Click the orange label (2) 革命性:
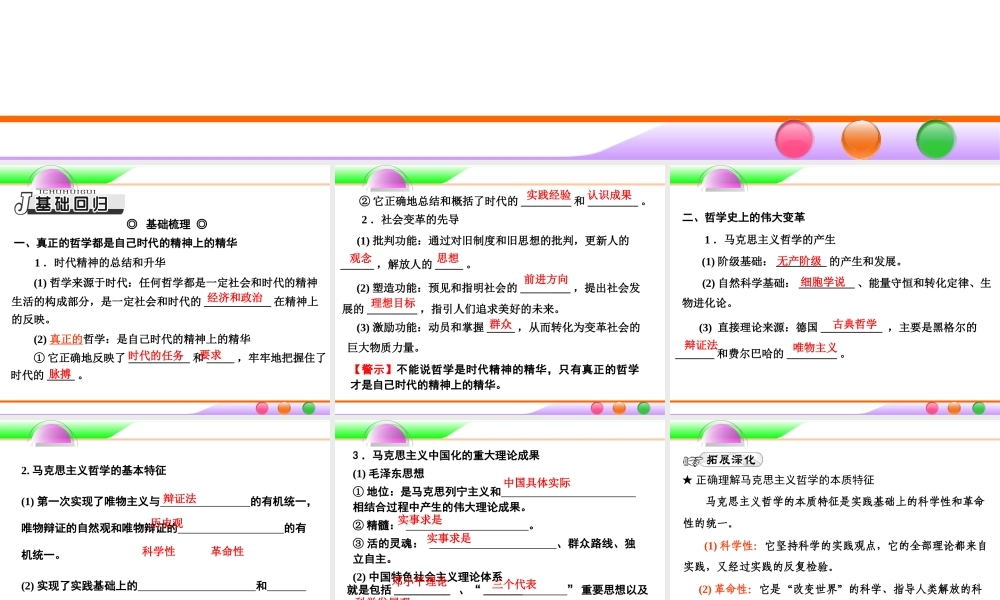The image size is (1000, 600). tap(725, 589)
